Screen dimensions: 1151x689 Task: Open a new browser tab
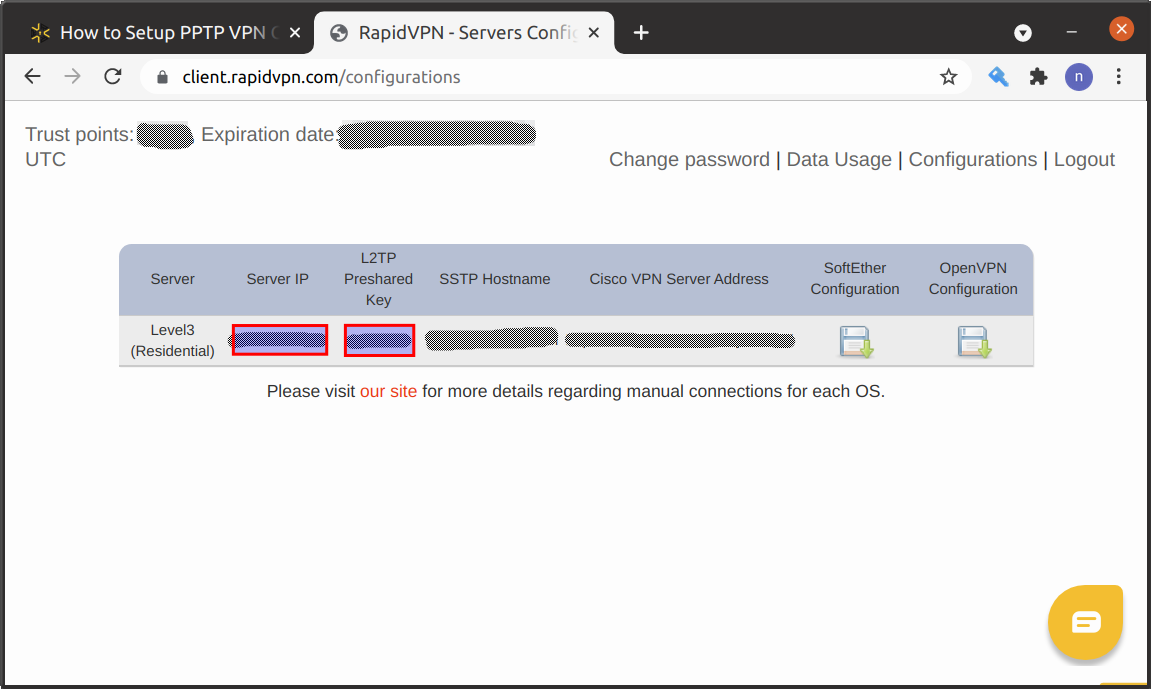point(641,32)
